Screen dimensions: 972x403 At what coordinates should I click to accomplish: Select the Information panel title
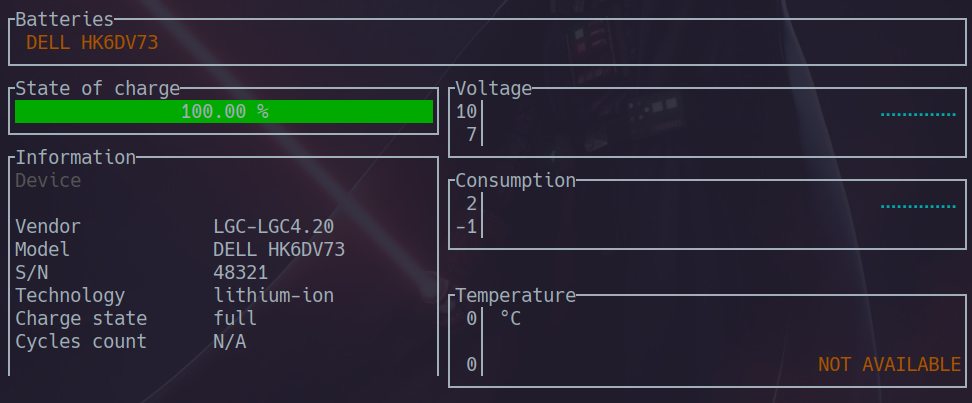click(x=76, y=158)
